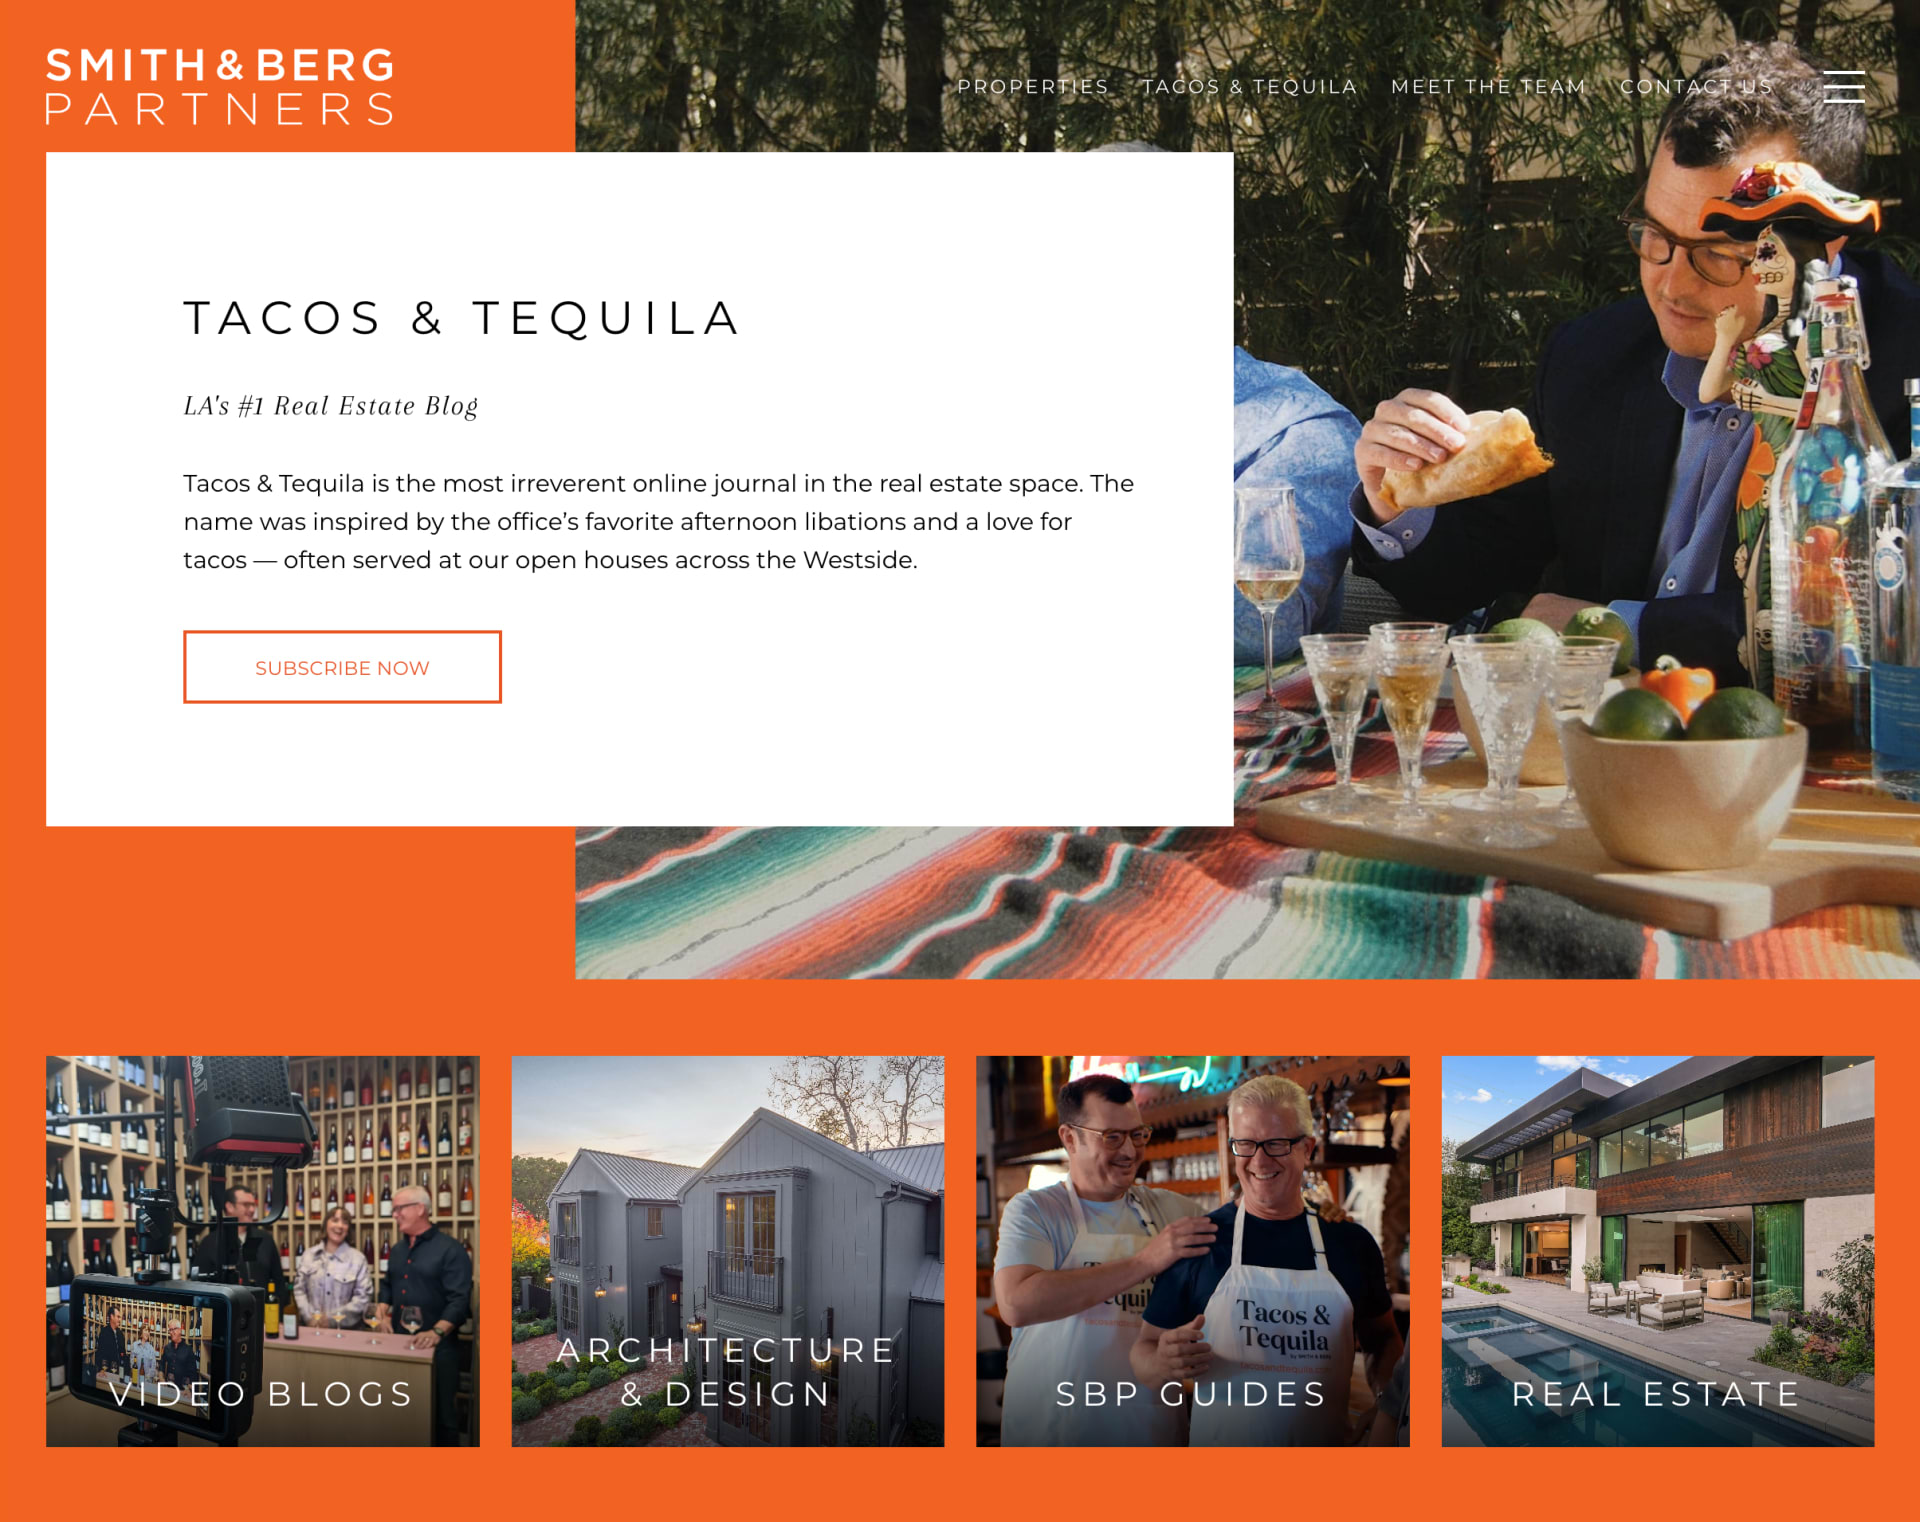Open the SBP Guides tile
Image resolution: width=1920 pixels, height=1522 pixels.
tap(1193, 1251)
